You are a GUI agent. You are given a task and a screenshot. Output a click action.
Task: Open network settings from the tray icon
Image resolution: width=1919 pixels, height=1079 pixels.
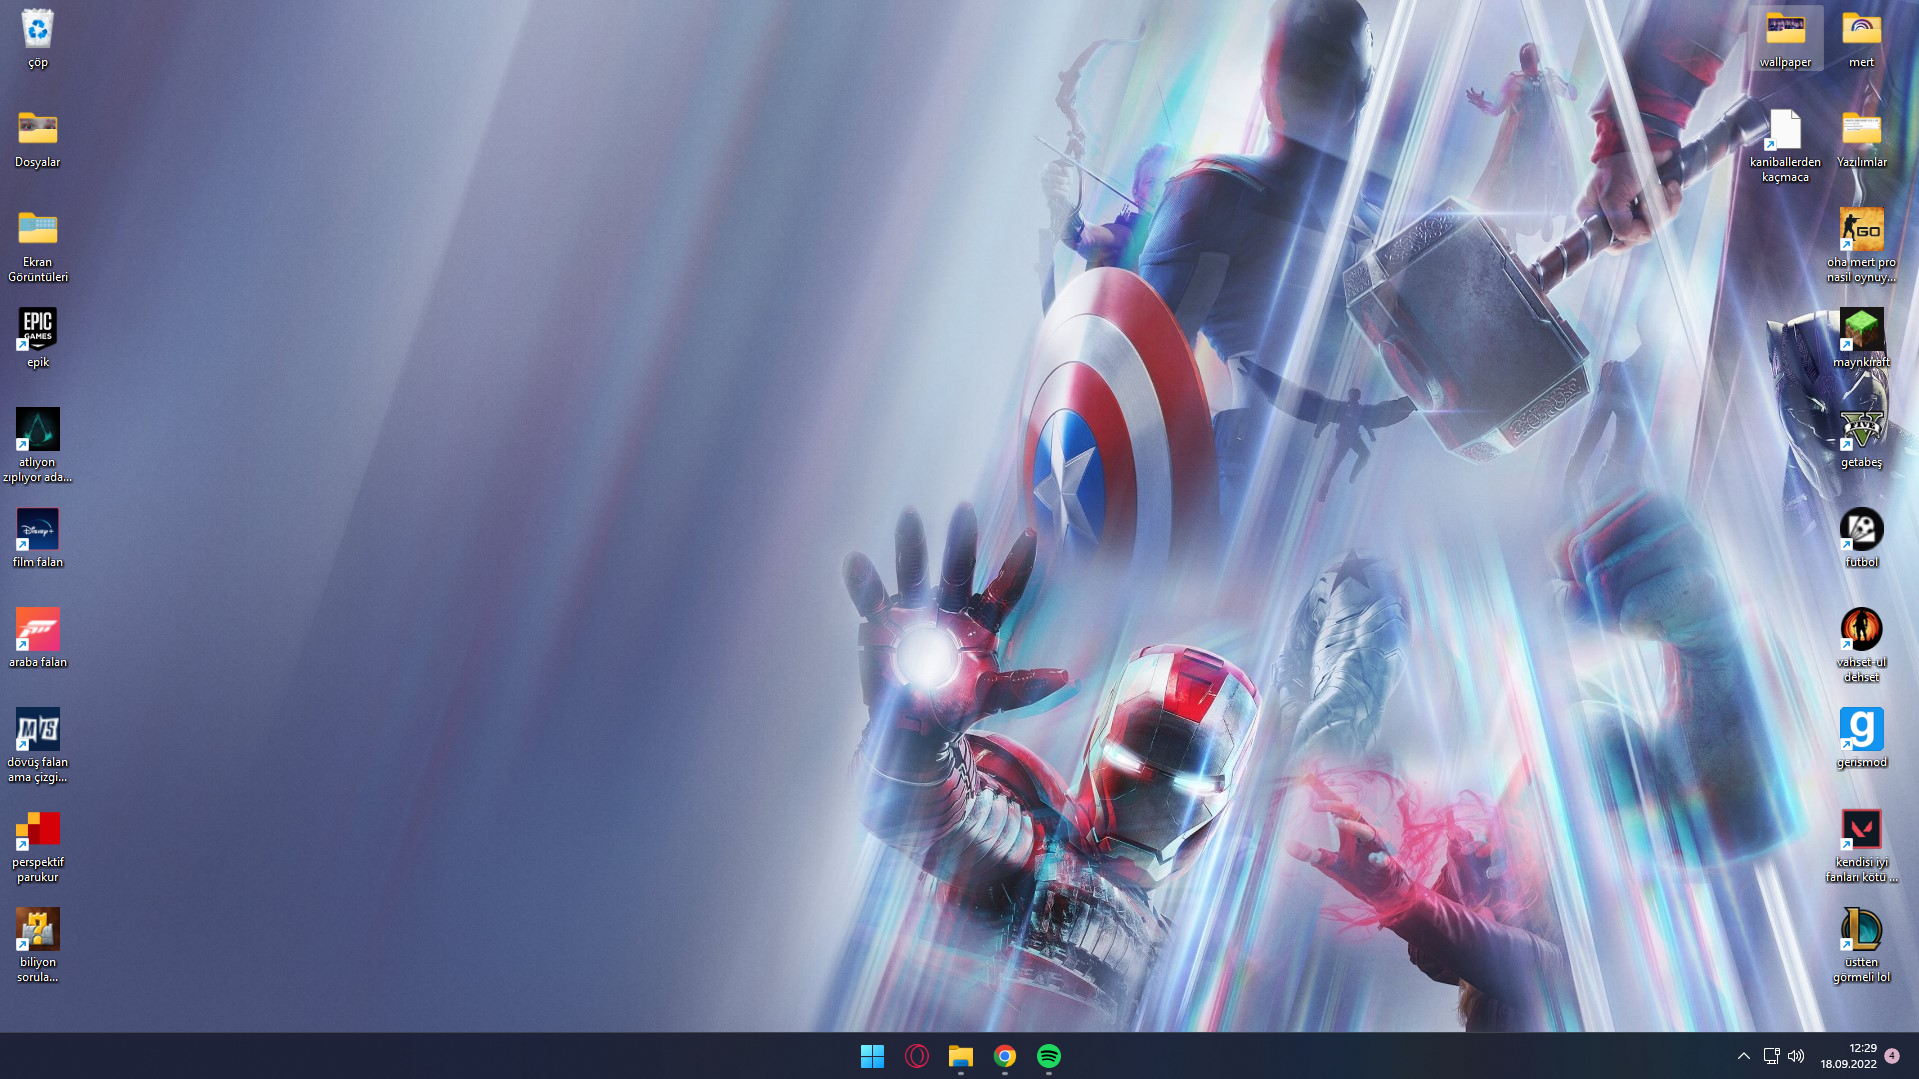1771,1056
